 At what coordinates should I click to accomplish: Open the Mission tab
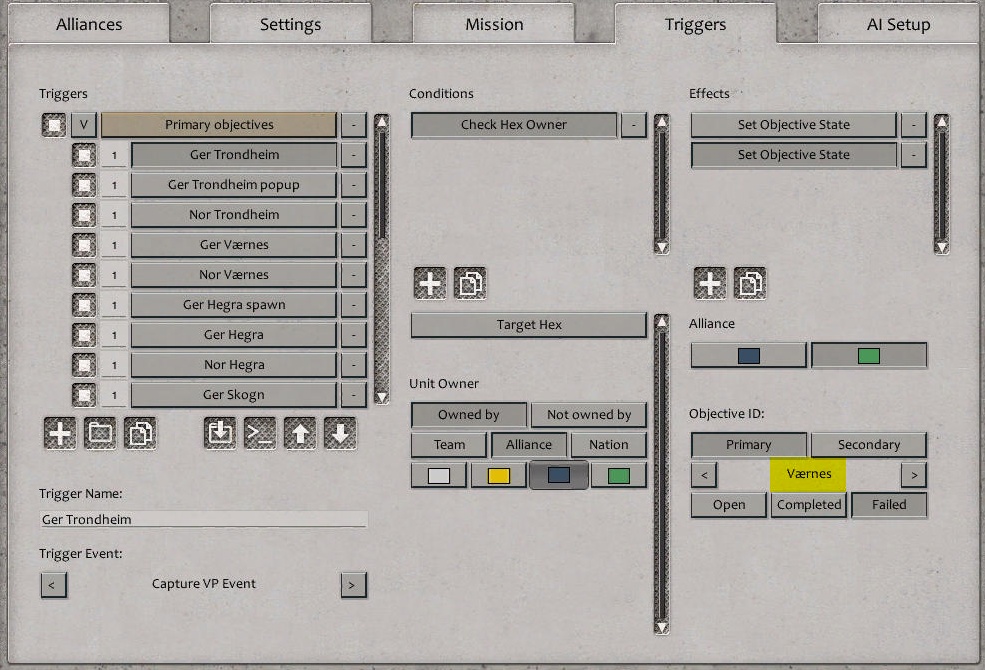[x=494, y=24]
